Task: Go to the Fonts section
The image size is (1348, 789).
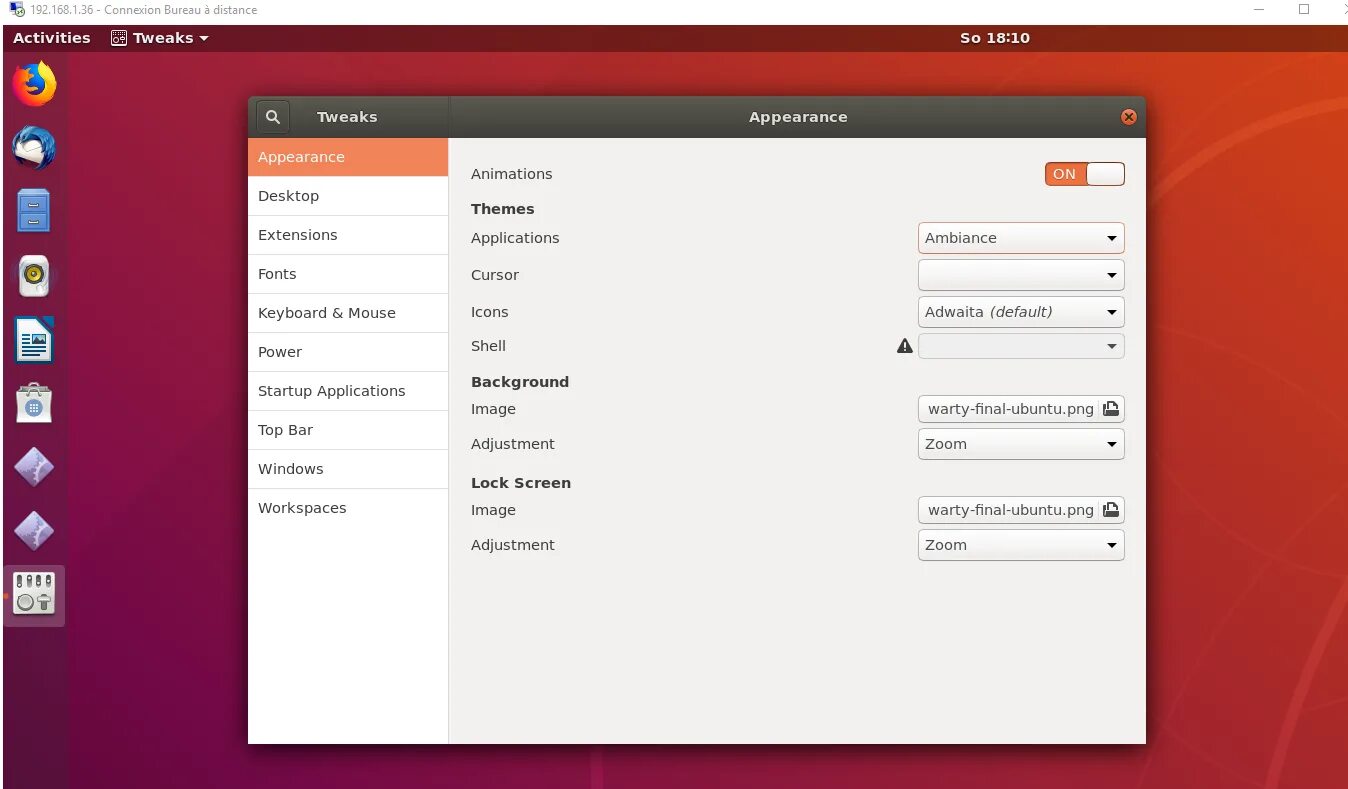Action: click(348, 274)
